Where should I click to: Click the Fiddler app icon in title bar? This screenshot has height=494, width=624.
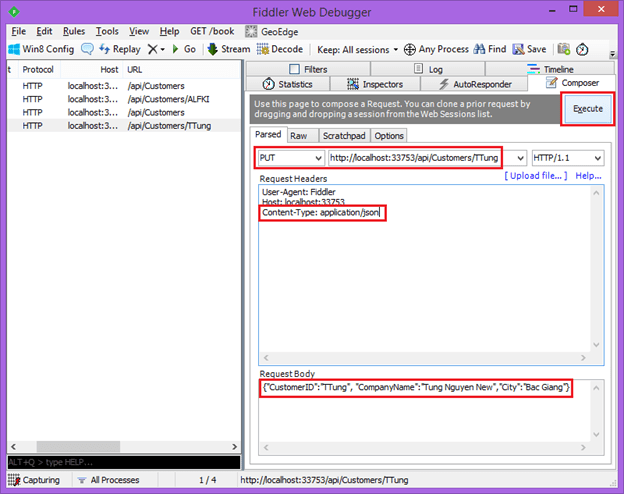14,12
